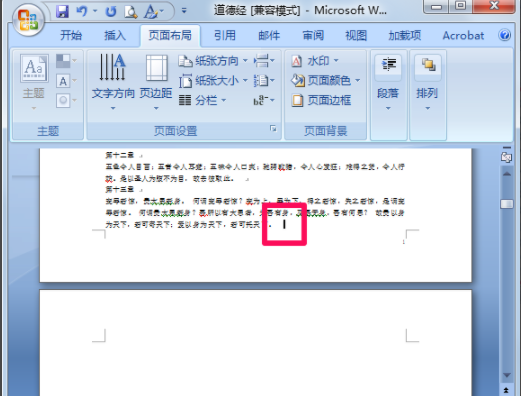Image resolution: width=521 pixels, height=396 pixels.
Task: Open 页边距 margins menu
Action: [156, 82]
